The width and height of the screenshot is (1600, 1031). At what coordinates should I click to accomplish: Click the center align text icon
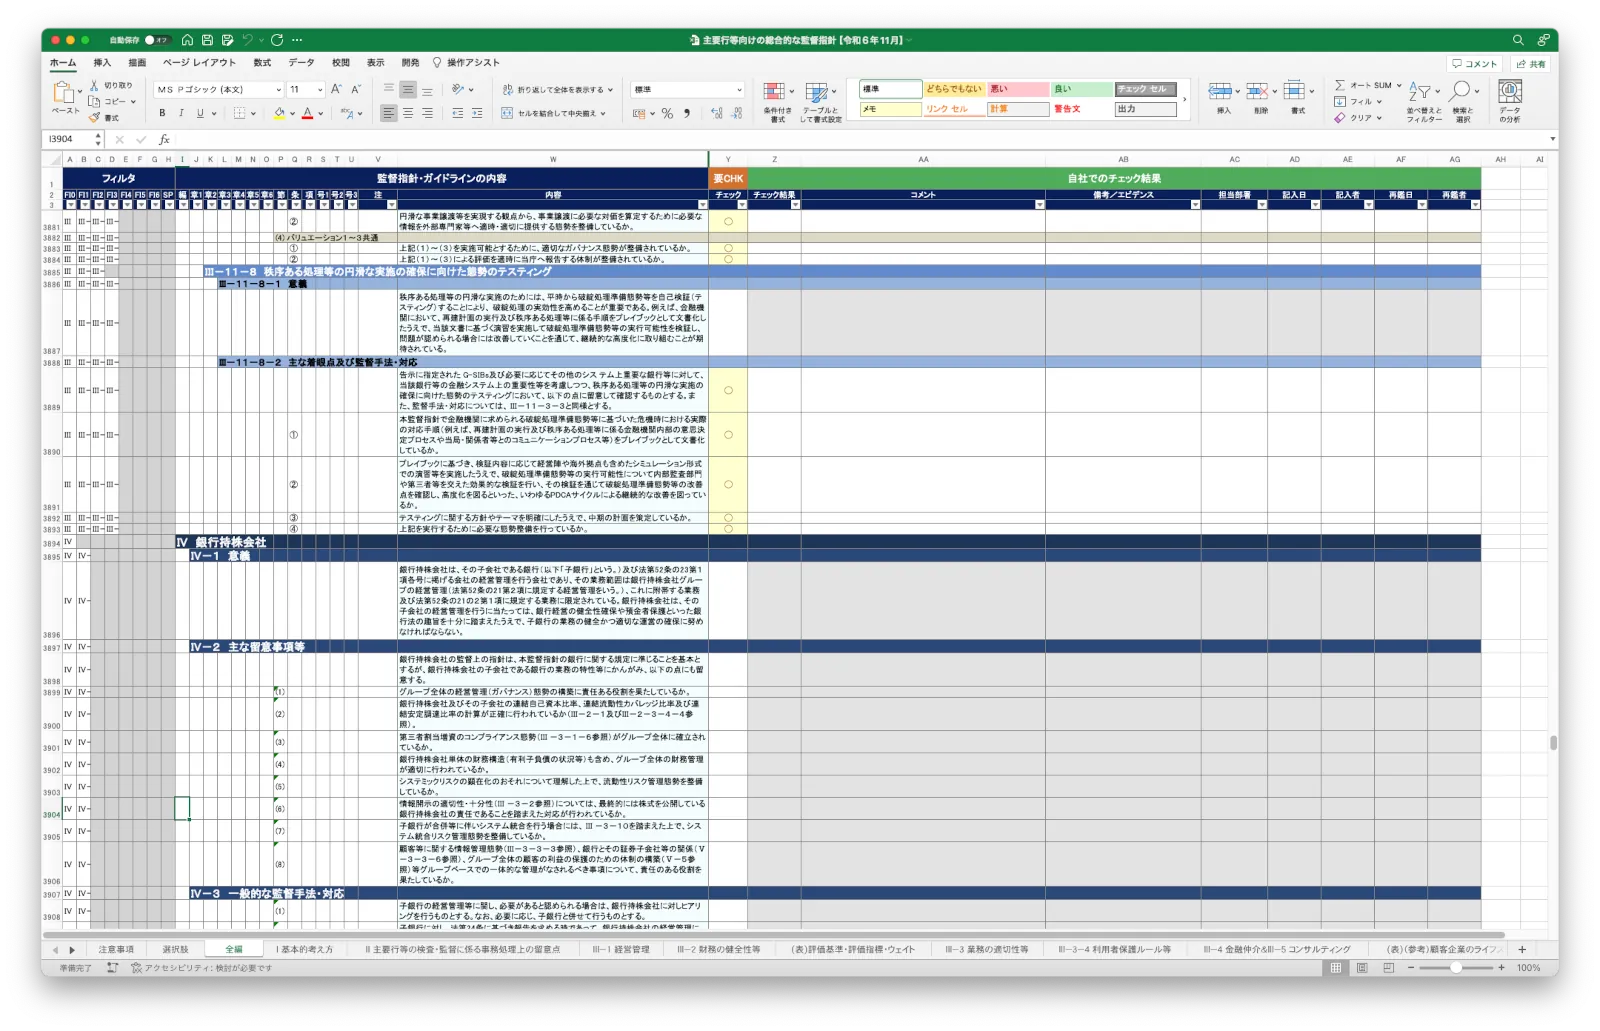(x=408, y=114)
